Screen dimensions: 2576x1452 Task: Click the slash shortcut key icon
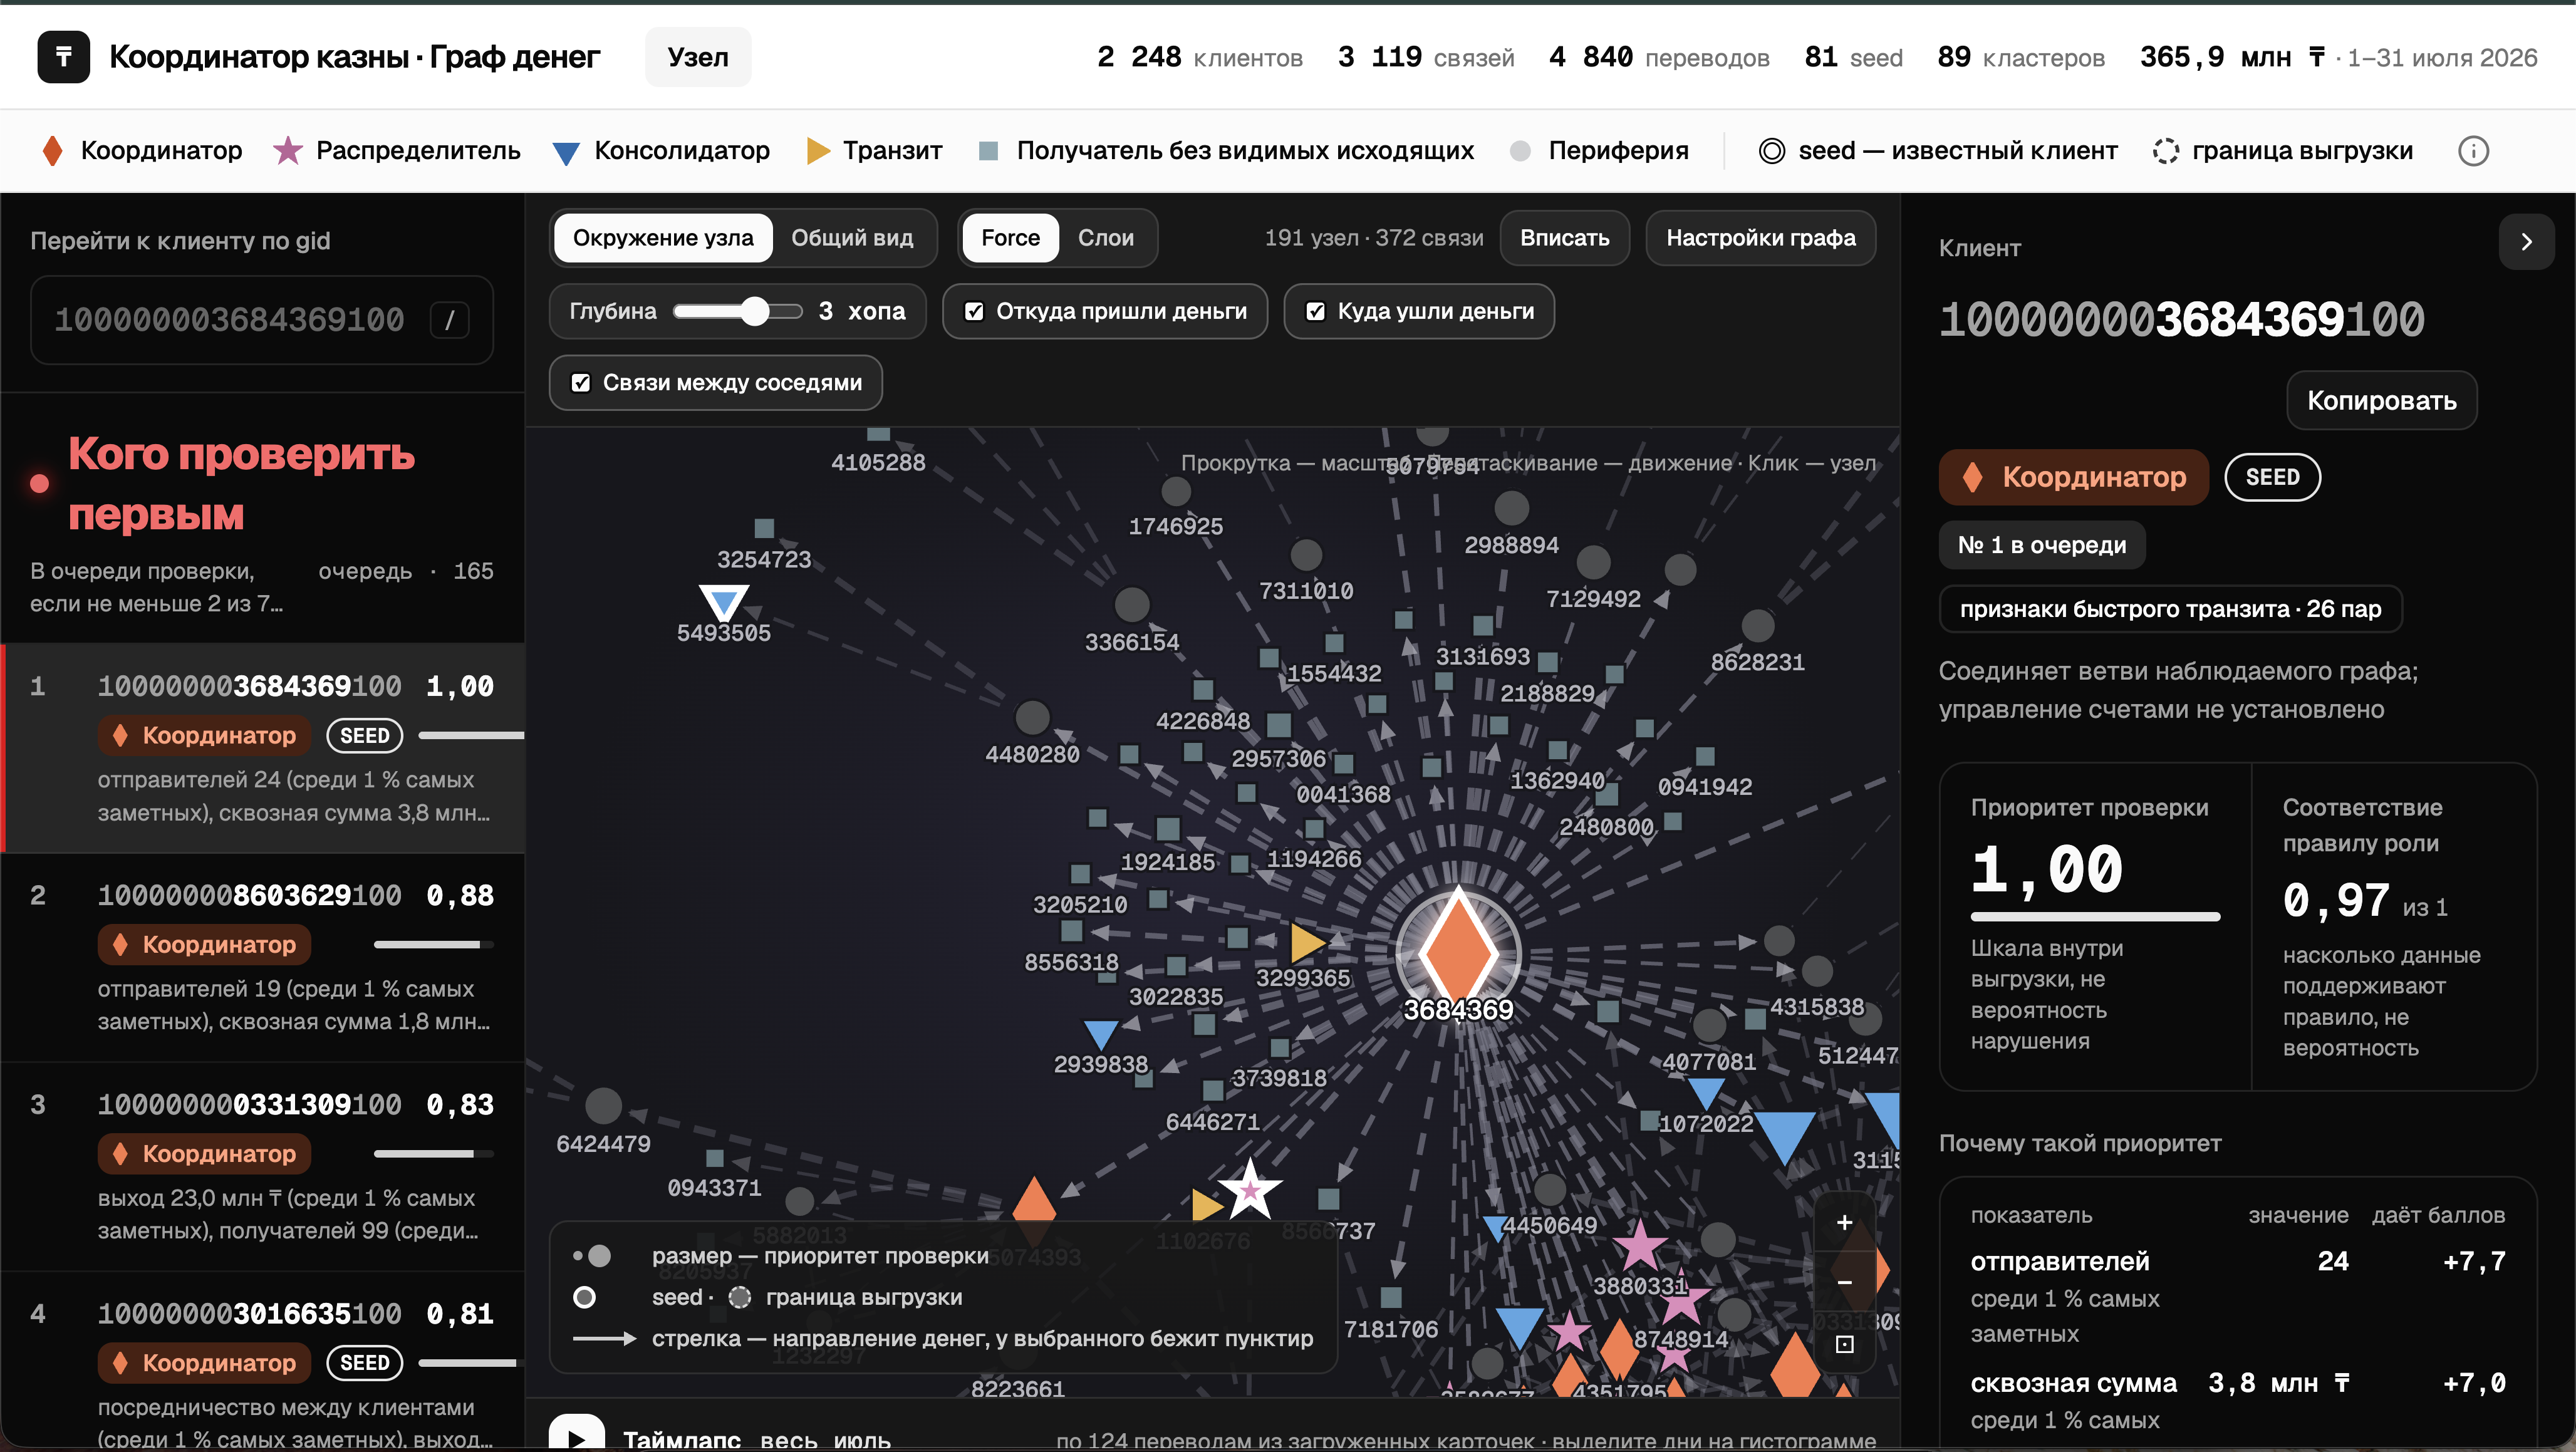pyautogui.click(x=449, y=320)
